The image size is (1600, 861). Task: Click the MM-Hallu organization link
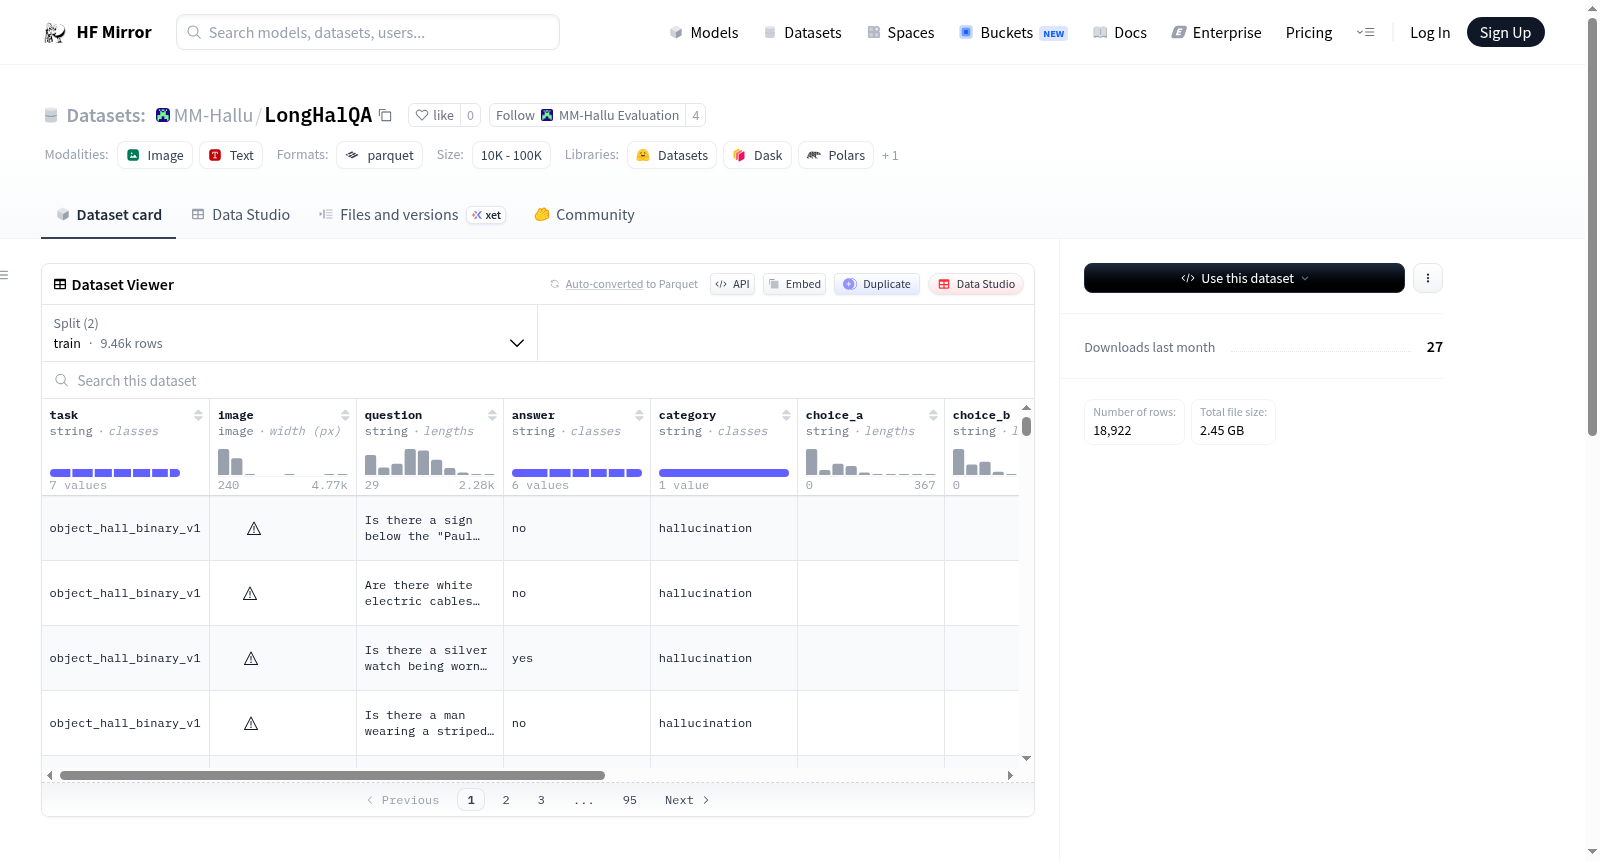coord(213,115)
